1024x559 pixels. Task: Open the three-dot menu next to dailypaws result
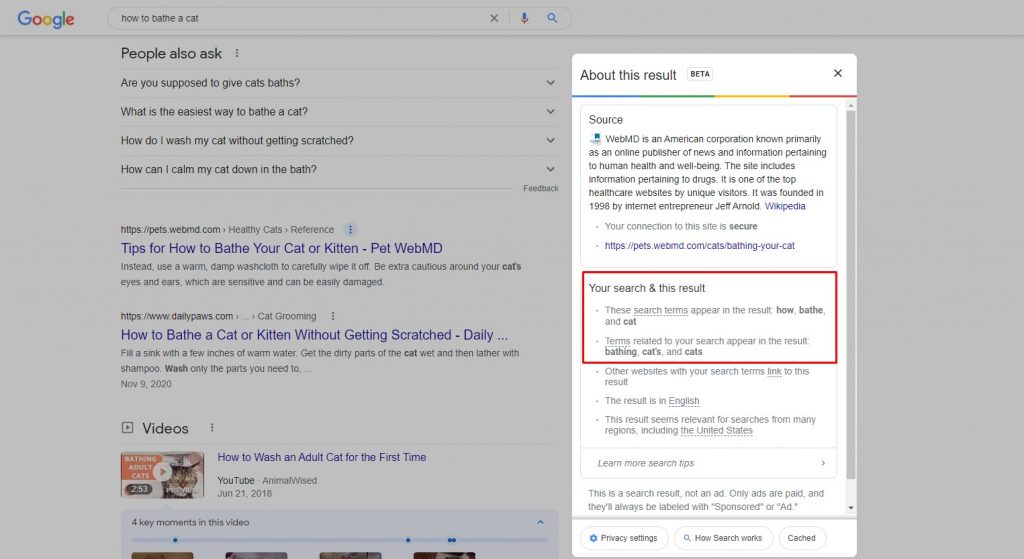[x=333, y=316]
